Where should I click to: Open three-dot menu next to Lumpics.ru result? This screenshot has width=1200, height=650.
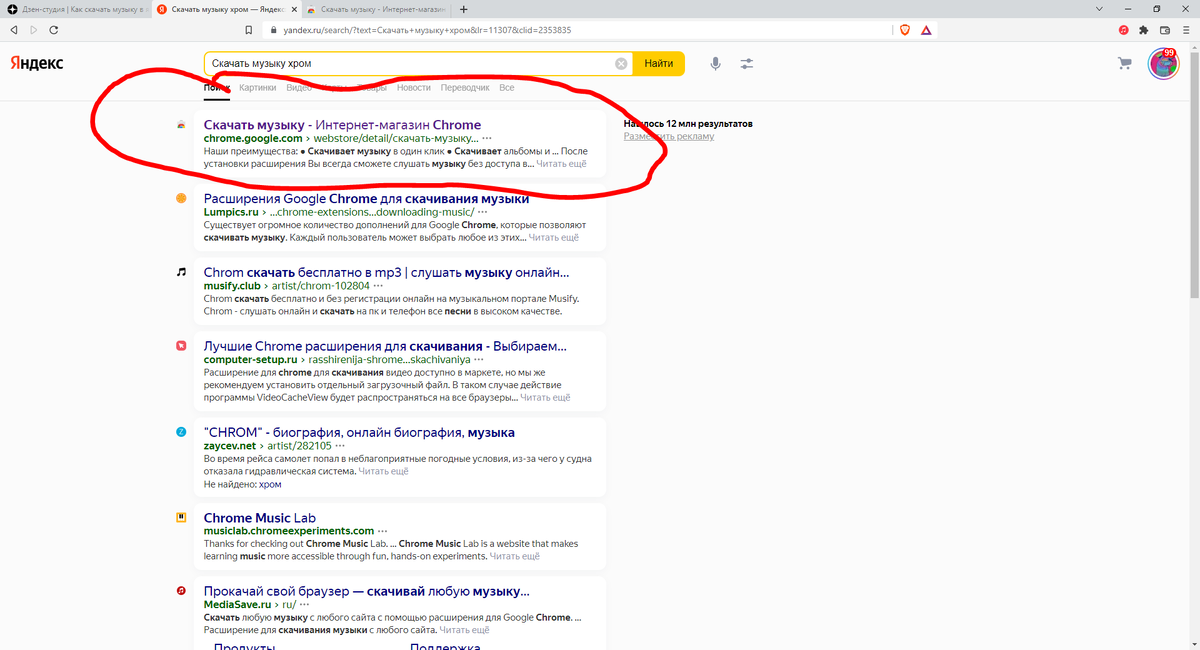(482, 212)
